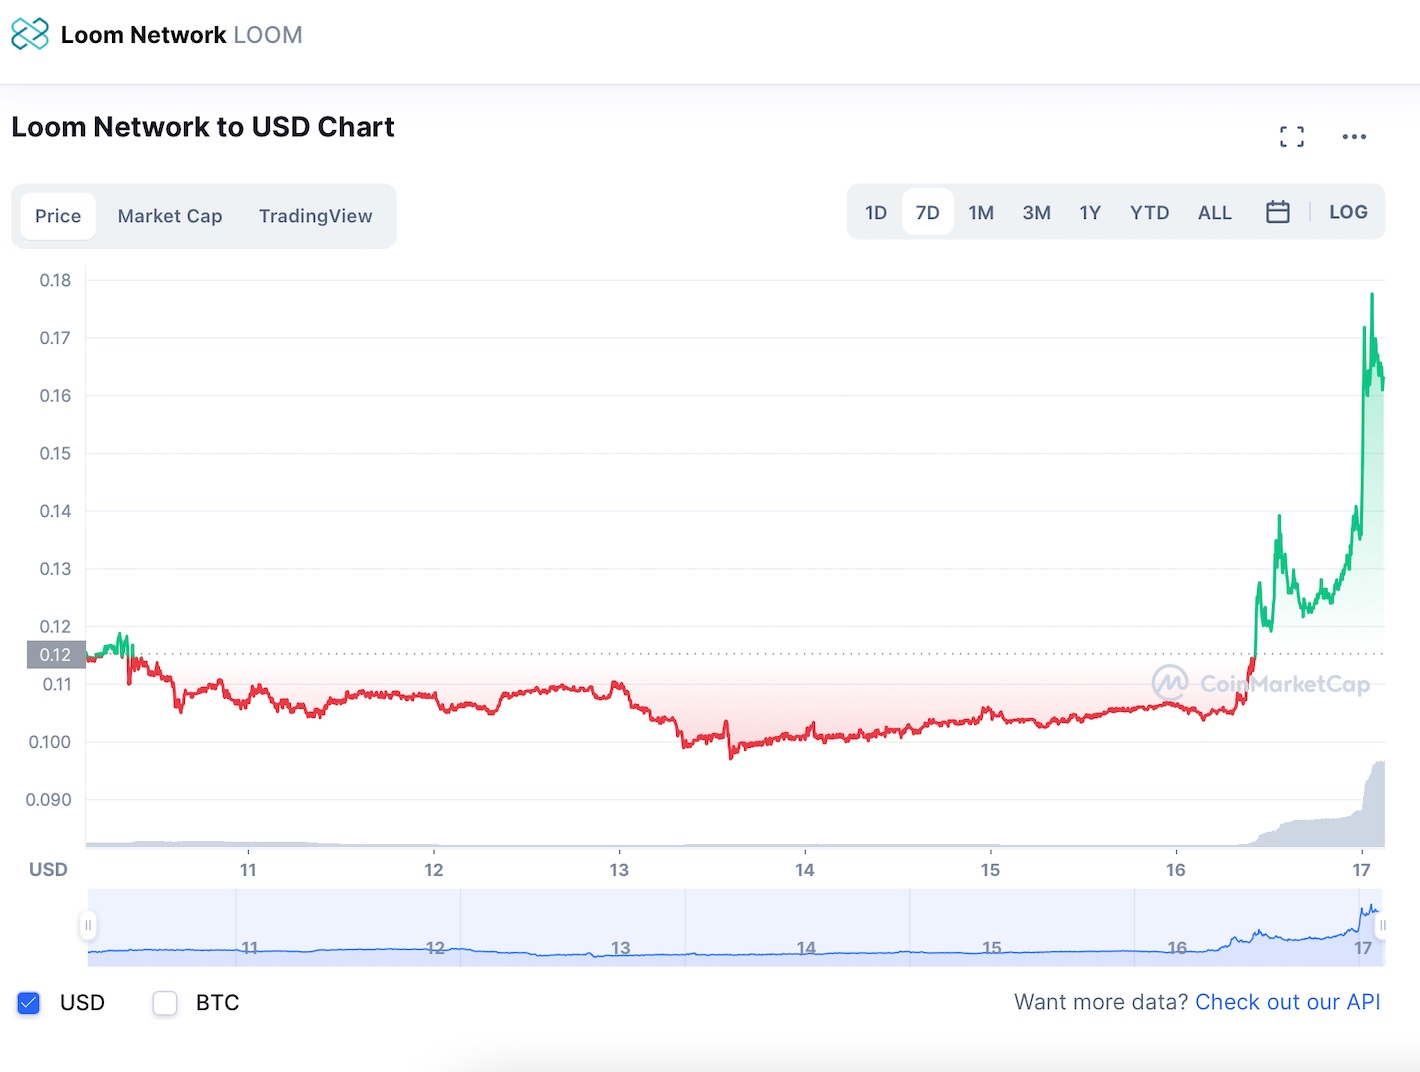Click the Loom Network logo icon
Image resolution: width=1420 pixels, height=1072 pixels.
coord(30,34)
